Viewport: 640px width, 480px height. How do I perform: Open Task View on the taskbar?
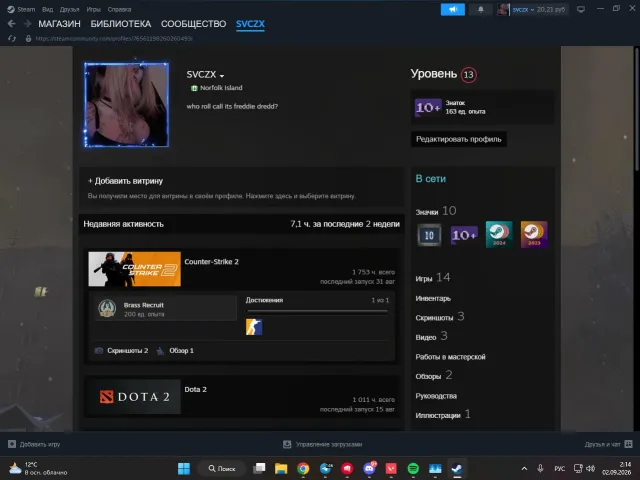click(x=259, y=468)
